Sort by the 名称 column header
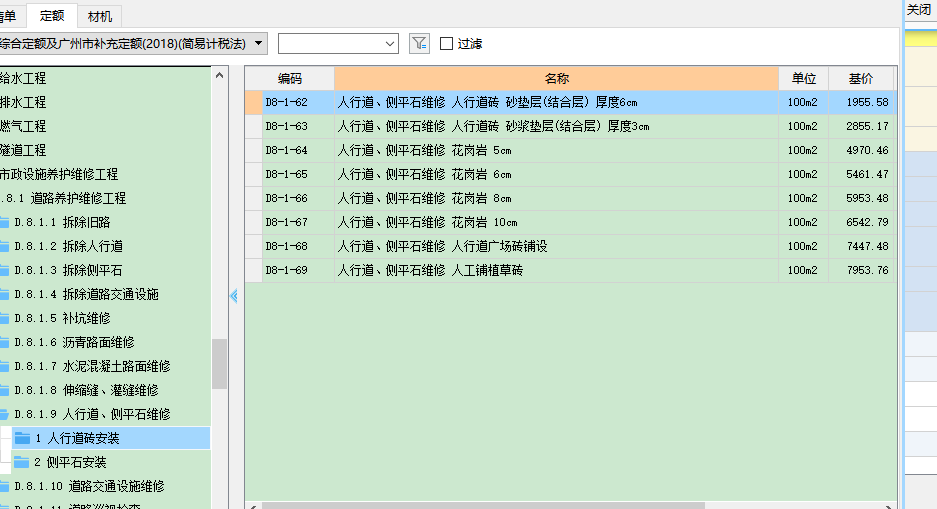Image resolution: width=937 pixels, height=509 pixels. [556, 78]
